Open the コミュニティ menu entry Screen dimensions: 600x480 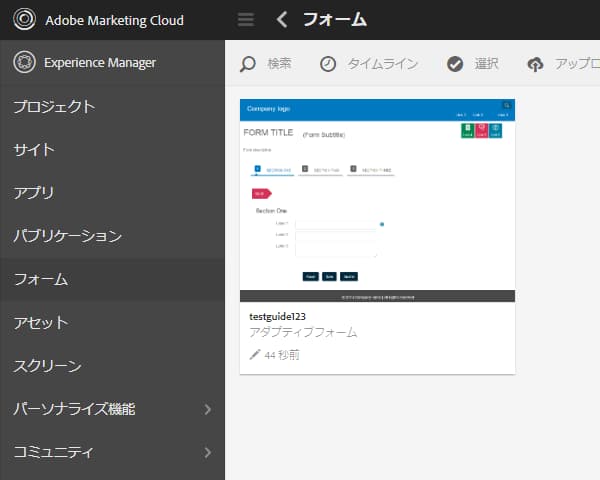tap(112, 452)
